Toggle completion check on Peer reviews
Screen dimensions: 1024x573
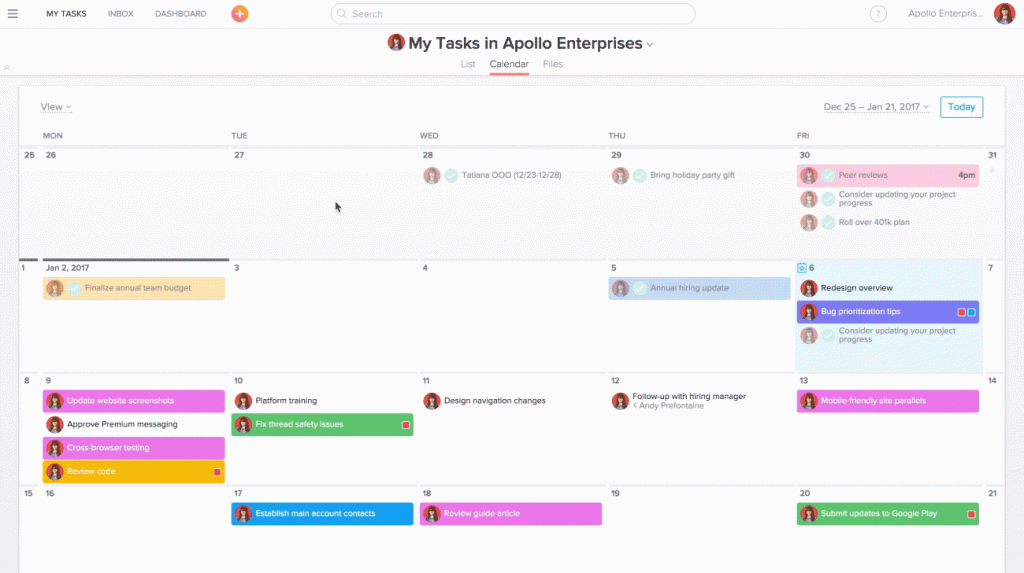[x=828, y=175]
